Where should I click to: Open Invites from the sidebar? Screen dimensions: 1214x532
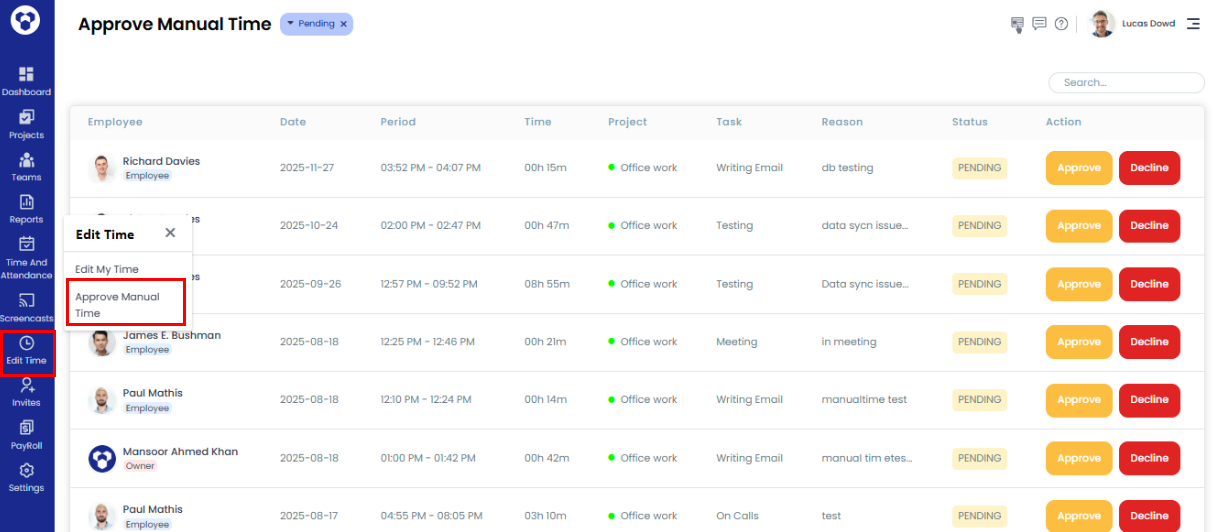[26, 392]
